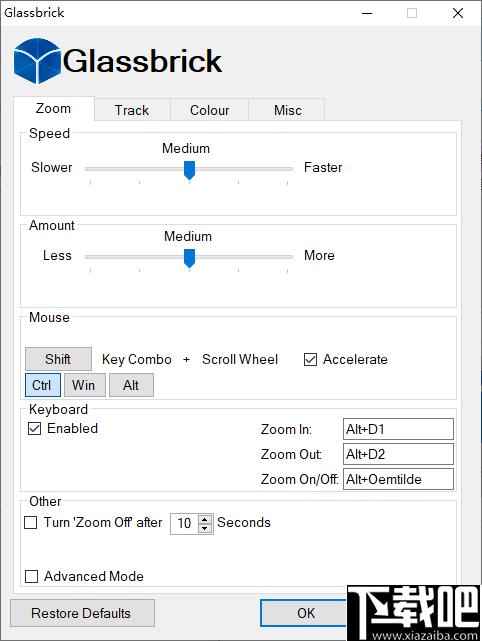482x641 pixels.
Task: Toggle the Shift key combo button
Action: (x=58, y=359)
